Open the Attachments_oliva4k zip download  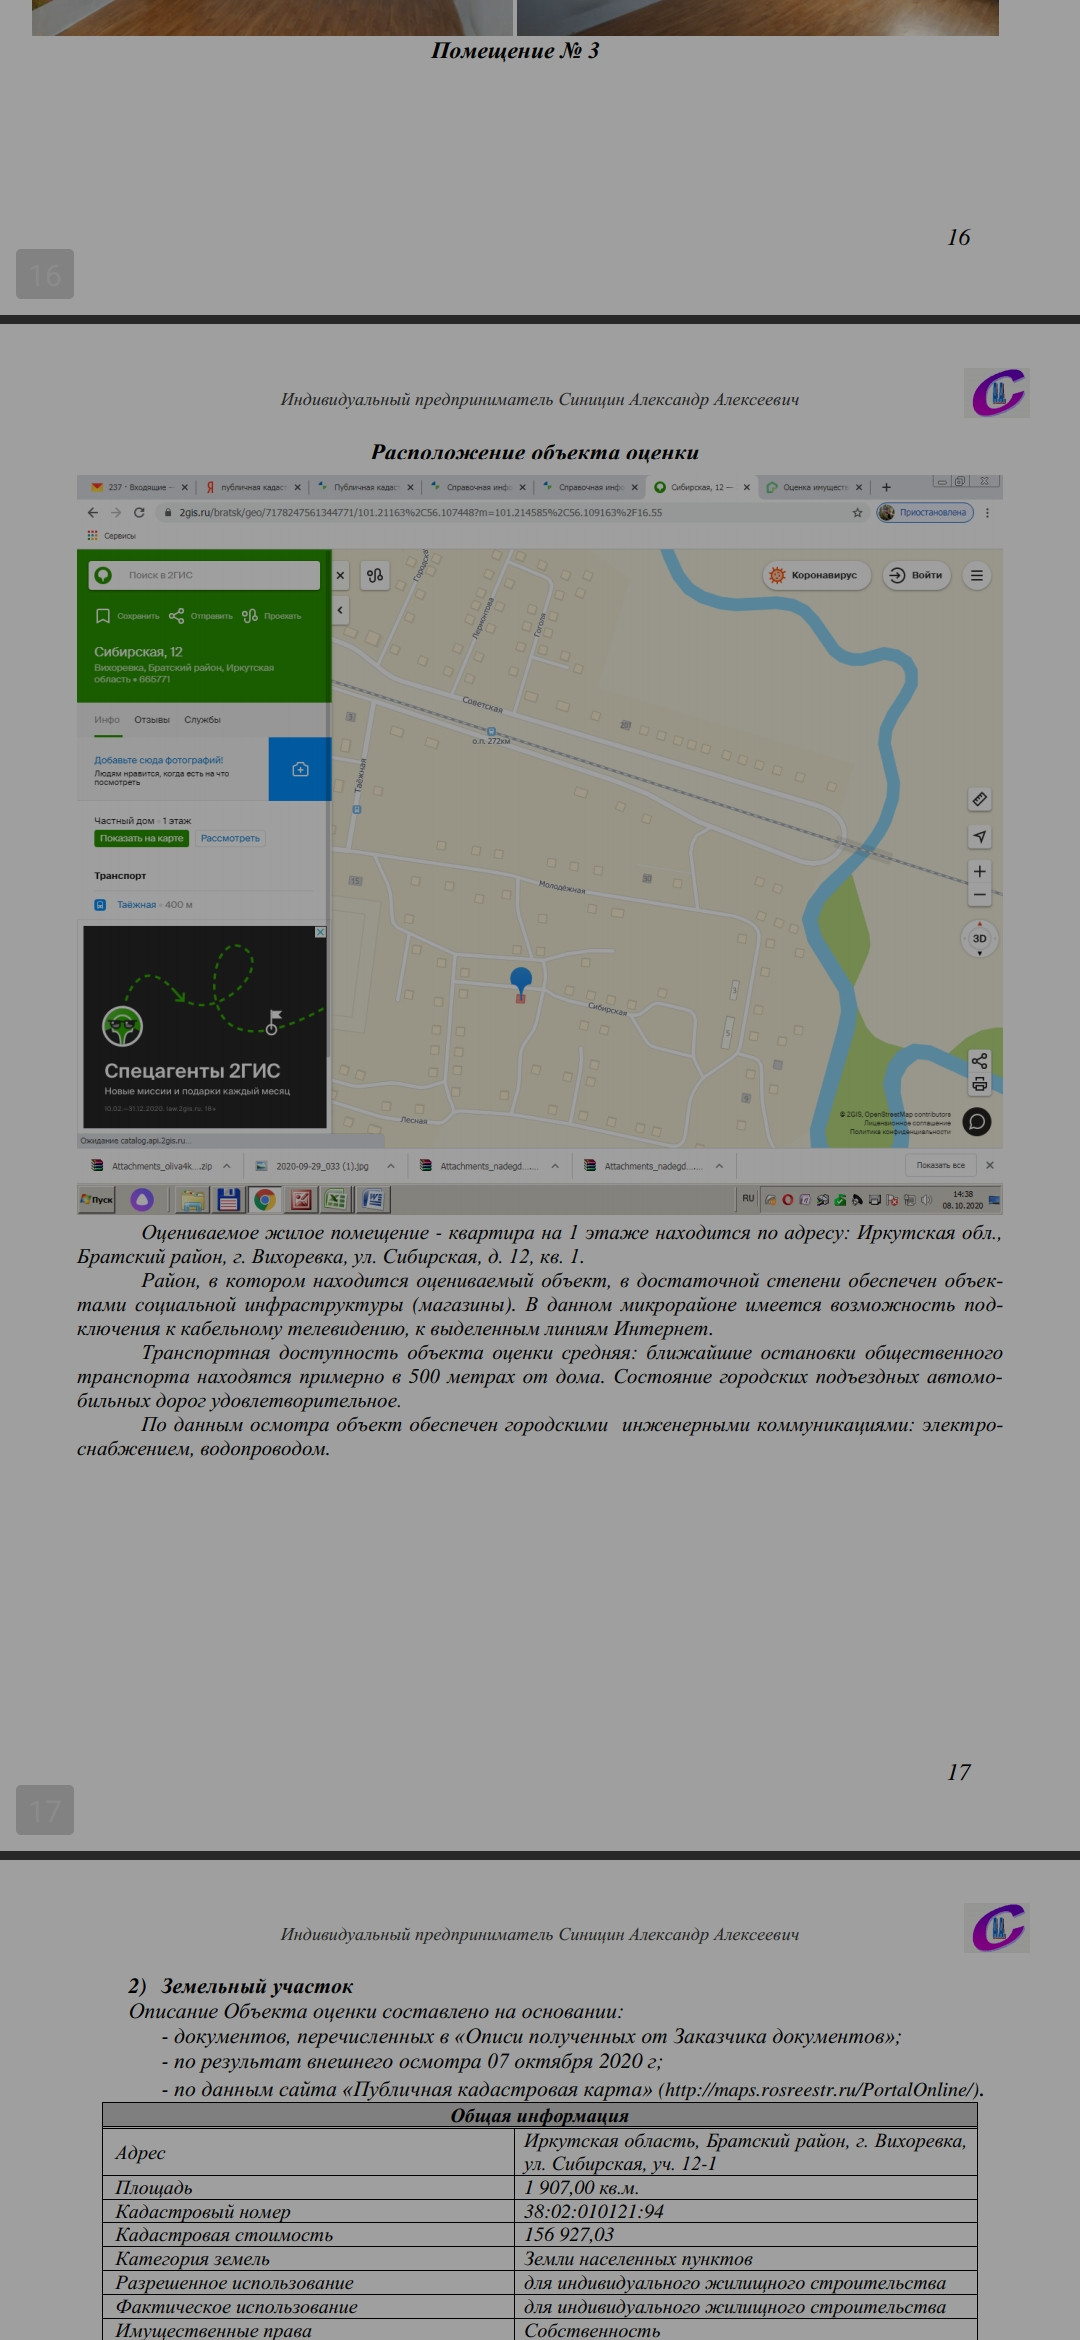click(152, 1166)
